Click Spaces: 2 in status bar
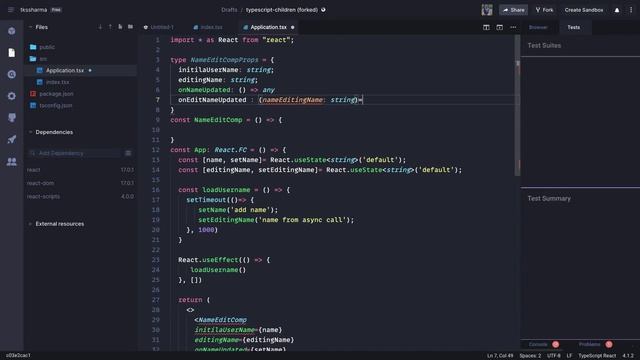Image resolution: width=640 pixels, height=360 pixels. [x=530, y=356]
